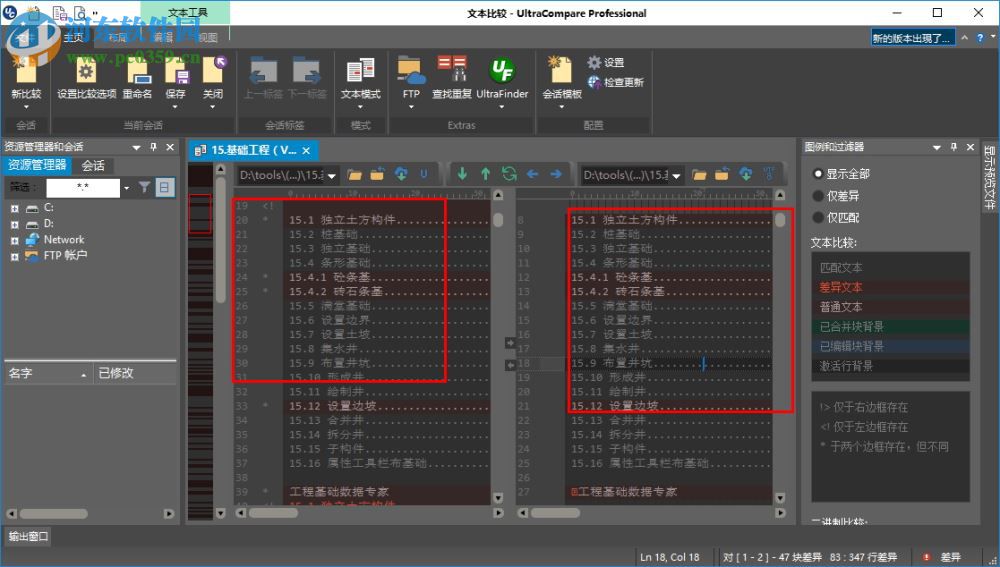Open 设置 settings with the gear icon
The height and width of the screenshot is (567, 1000).
606,63
